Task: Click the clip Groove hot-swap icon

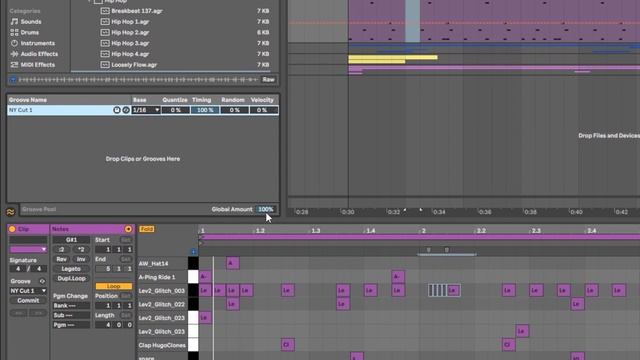Action: point(42,281)
